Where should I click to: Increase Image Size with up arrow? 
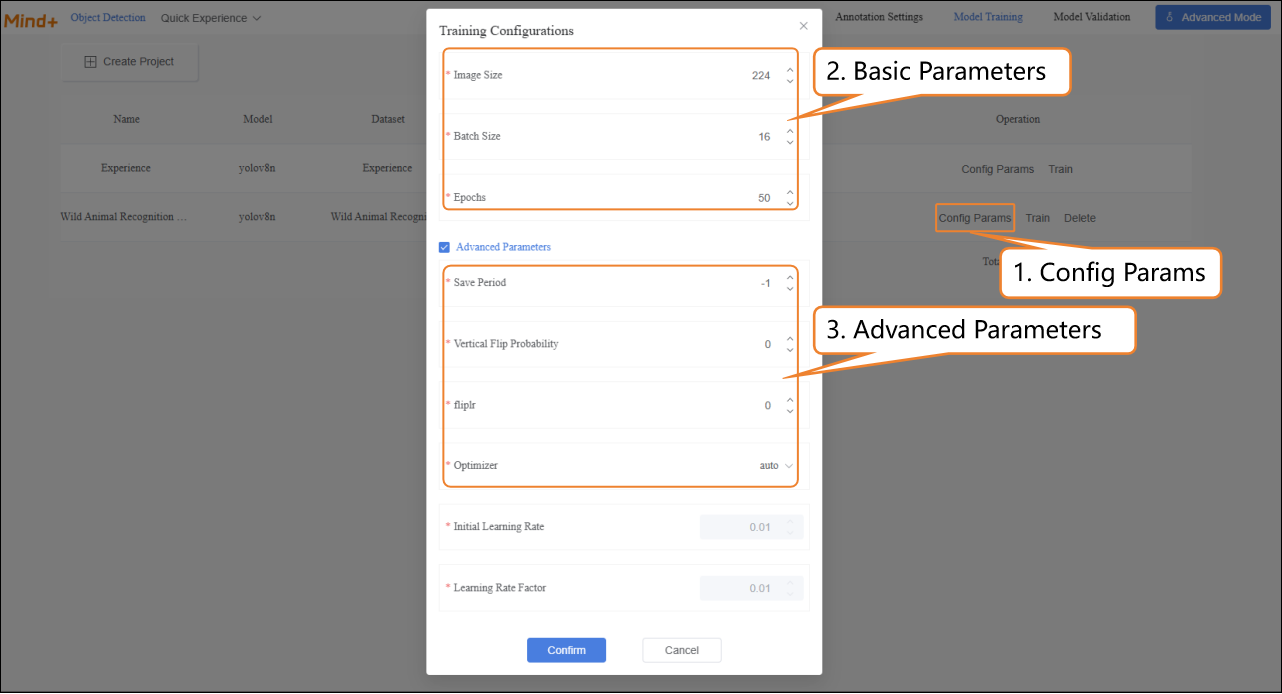[790, 70]
